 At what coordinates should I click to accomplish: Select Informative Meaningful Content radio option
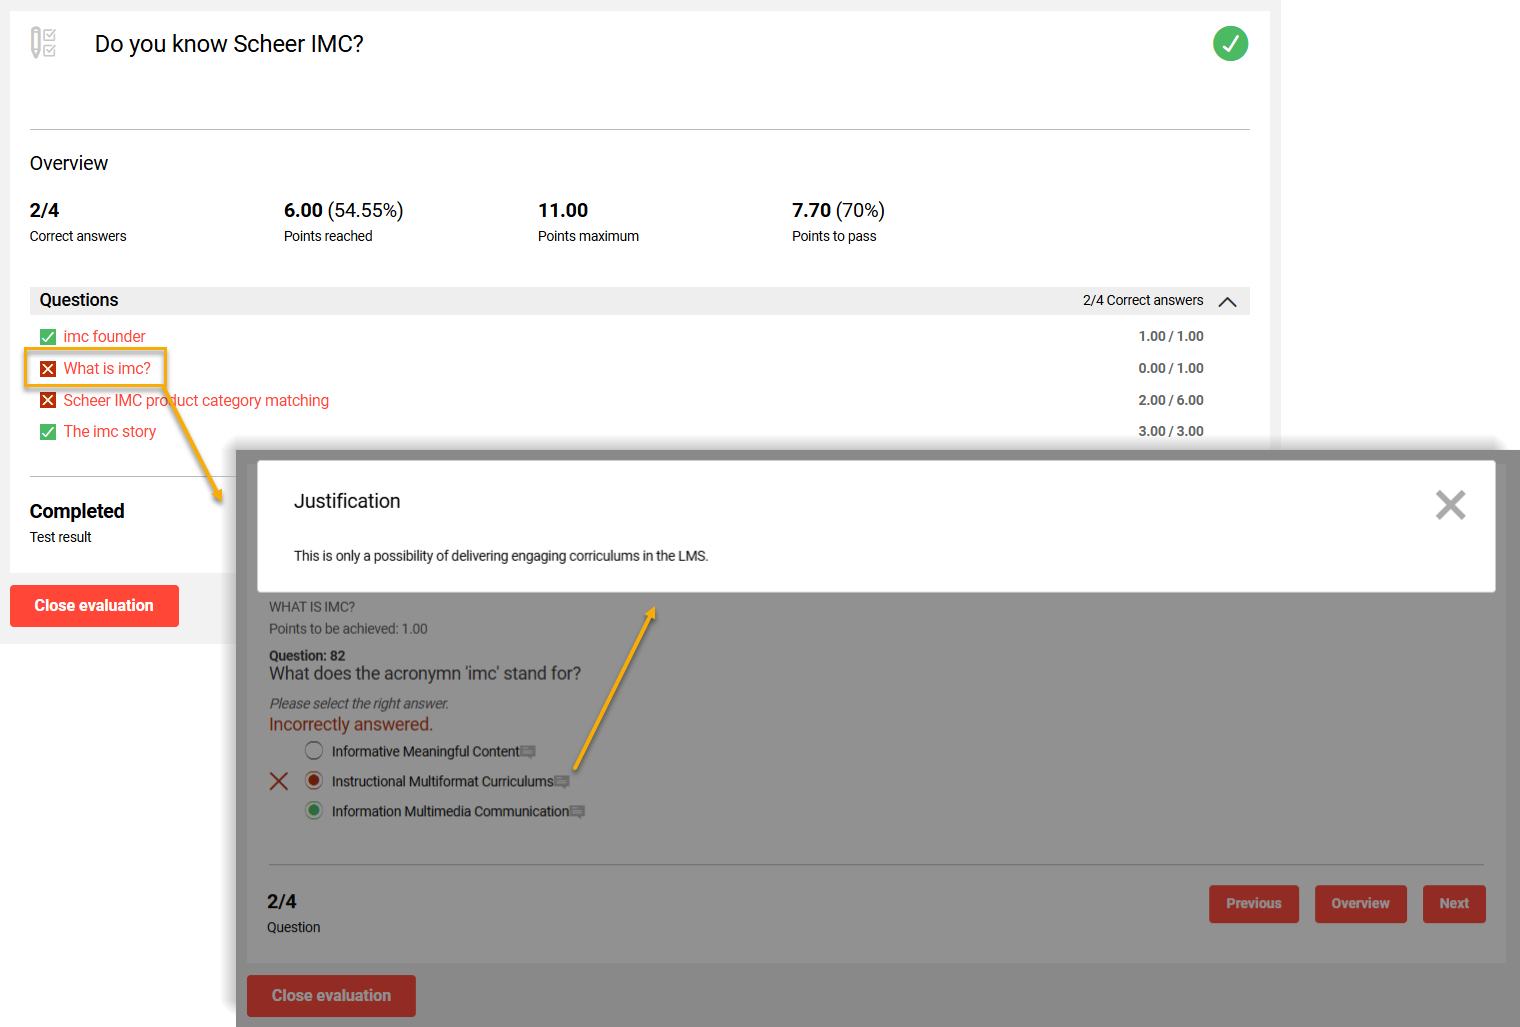(x=314, y=751)
